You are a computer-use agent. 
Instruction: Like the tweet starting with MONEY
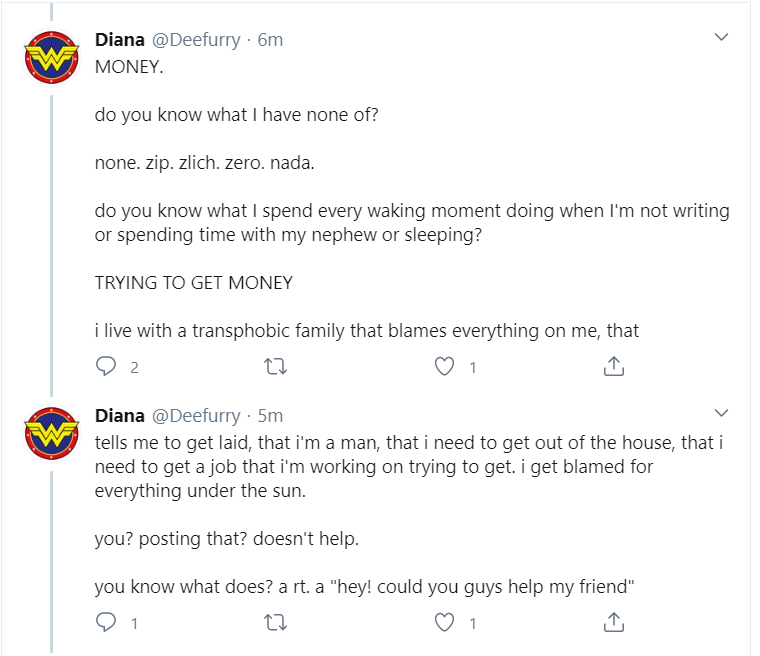pos(444,366)
